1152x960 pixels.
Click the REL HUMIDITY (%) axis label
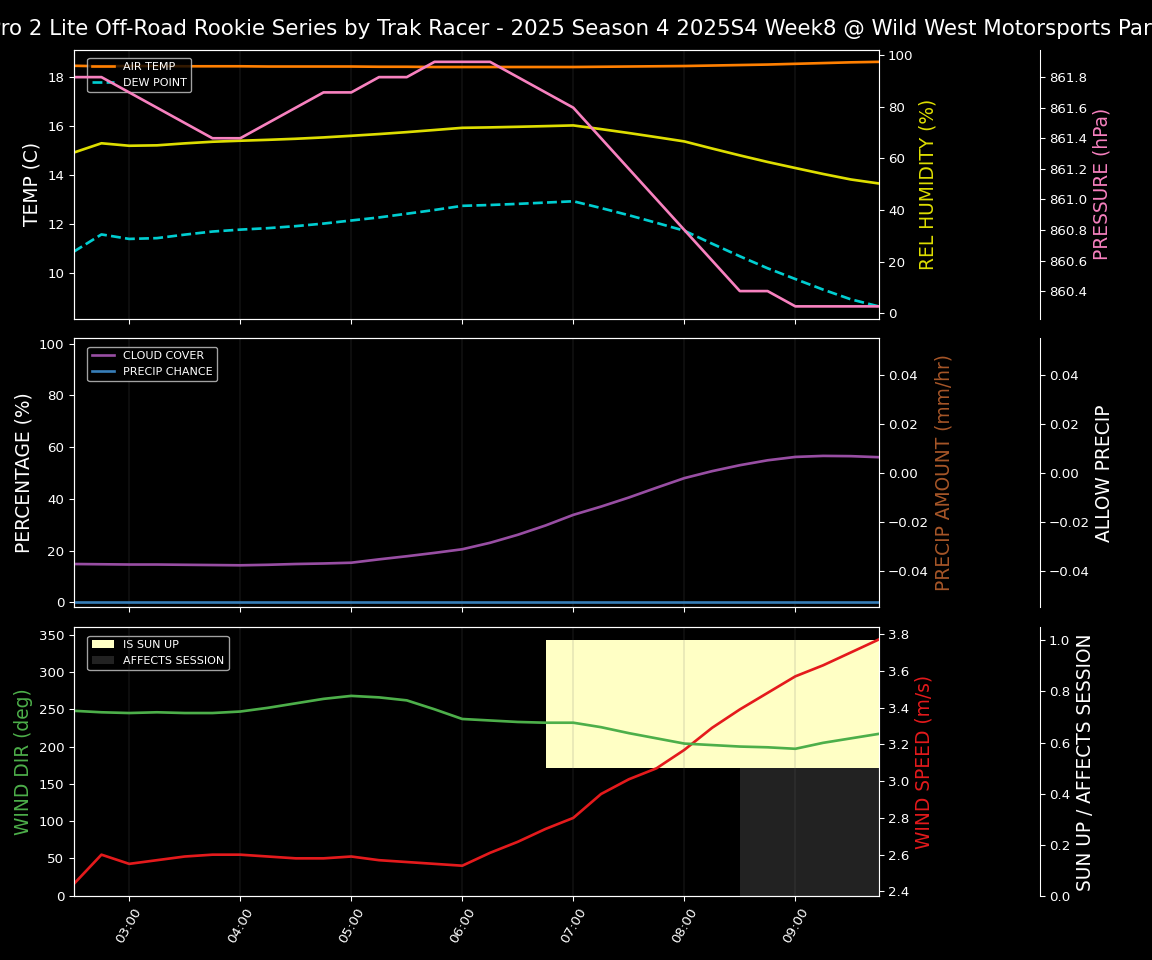tap(927, 184)
